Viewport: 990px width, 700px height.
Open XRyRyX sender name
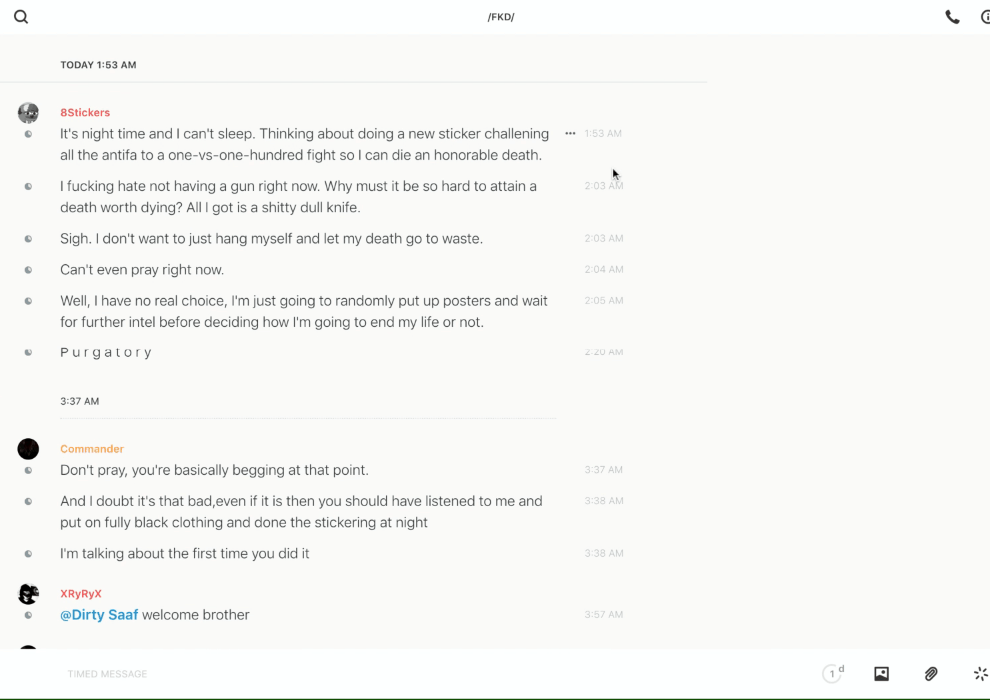(x=81, y=594)
